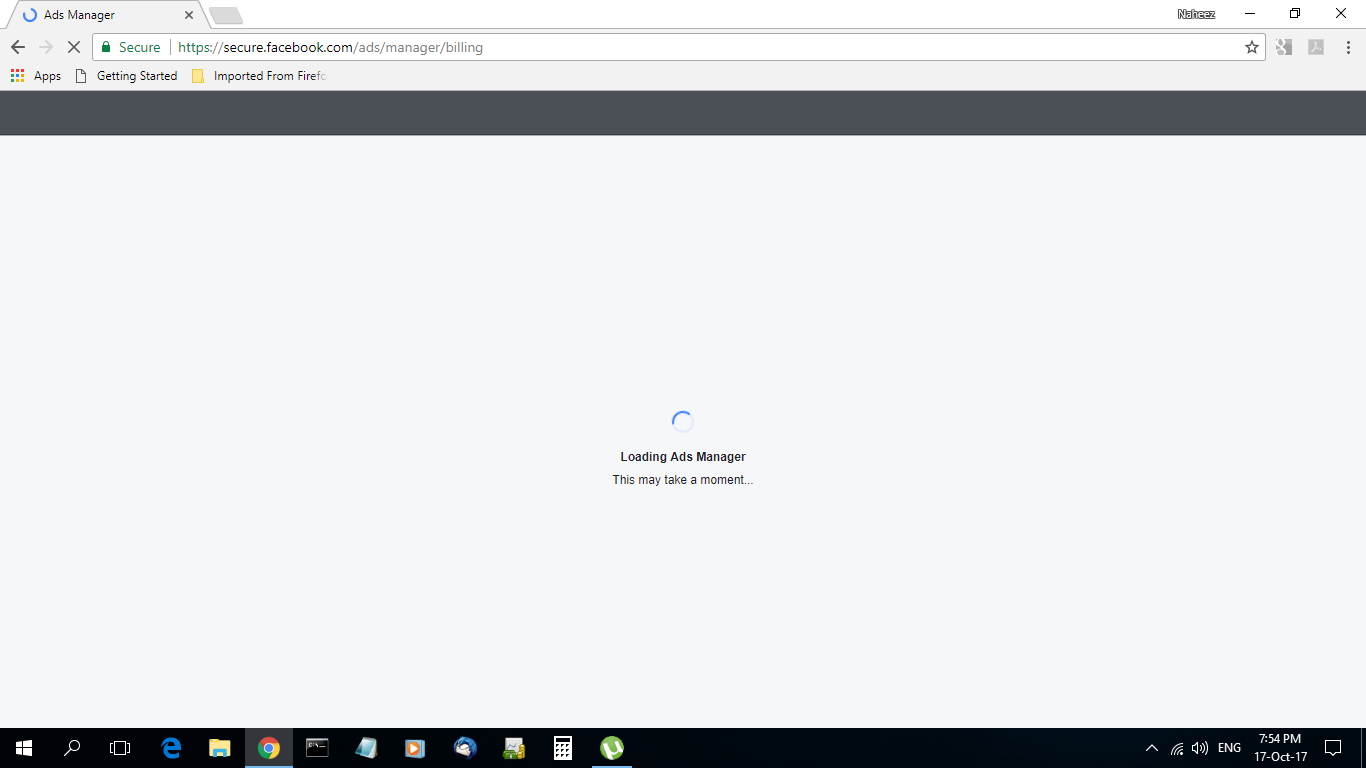
Task: Open the Adobe Acrobat PDF extension icon
Action: coord(1316,47)
